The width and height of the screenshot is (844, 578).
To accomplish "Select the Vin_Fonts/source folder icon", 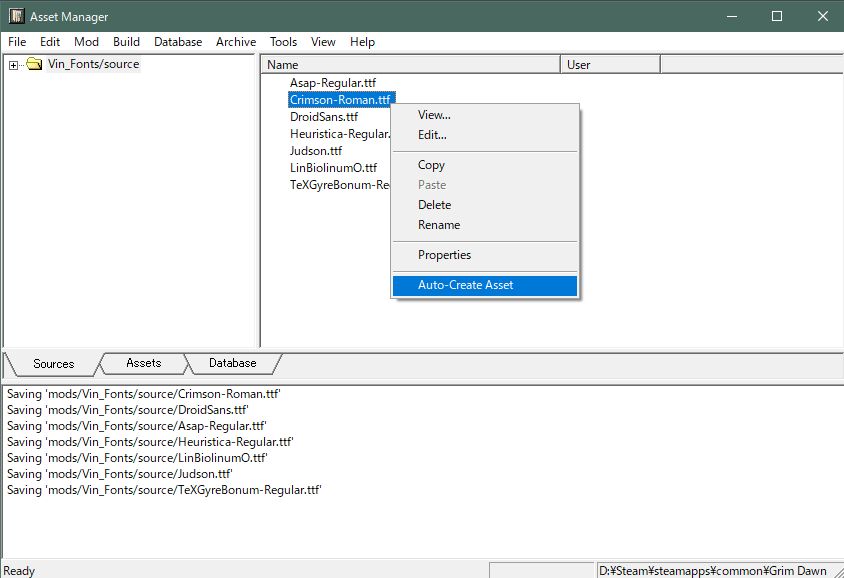I will click(x=34, y=65).
